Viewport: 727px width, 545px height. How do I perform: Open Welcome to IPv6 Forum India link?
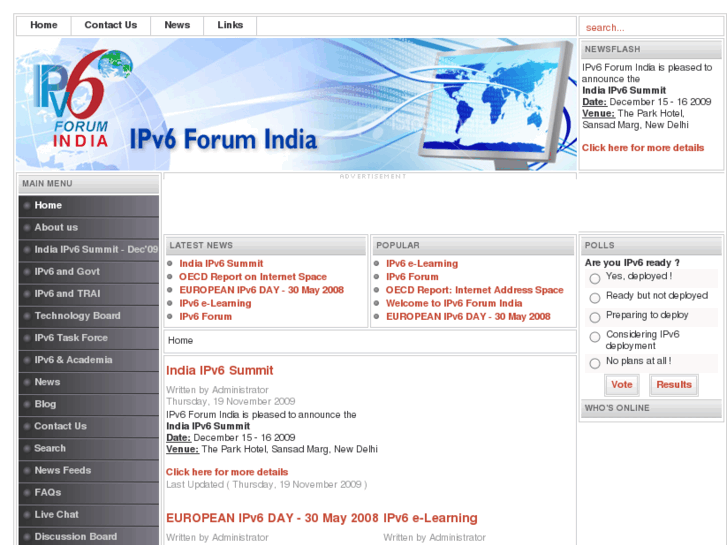[x=454, y=303]
